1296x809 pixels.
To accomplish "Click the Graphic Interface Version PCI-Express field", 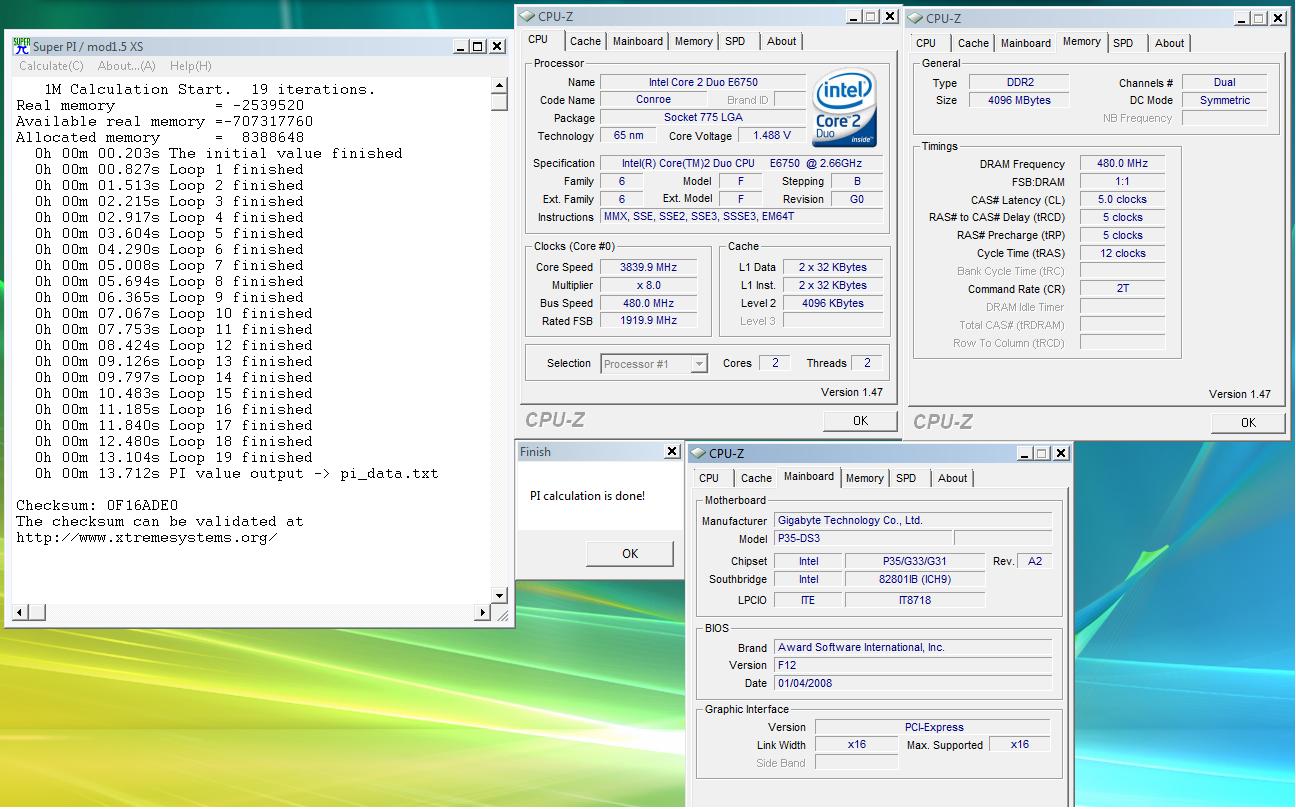I will pyautogui.click(x=931, y=727).
